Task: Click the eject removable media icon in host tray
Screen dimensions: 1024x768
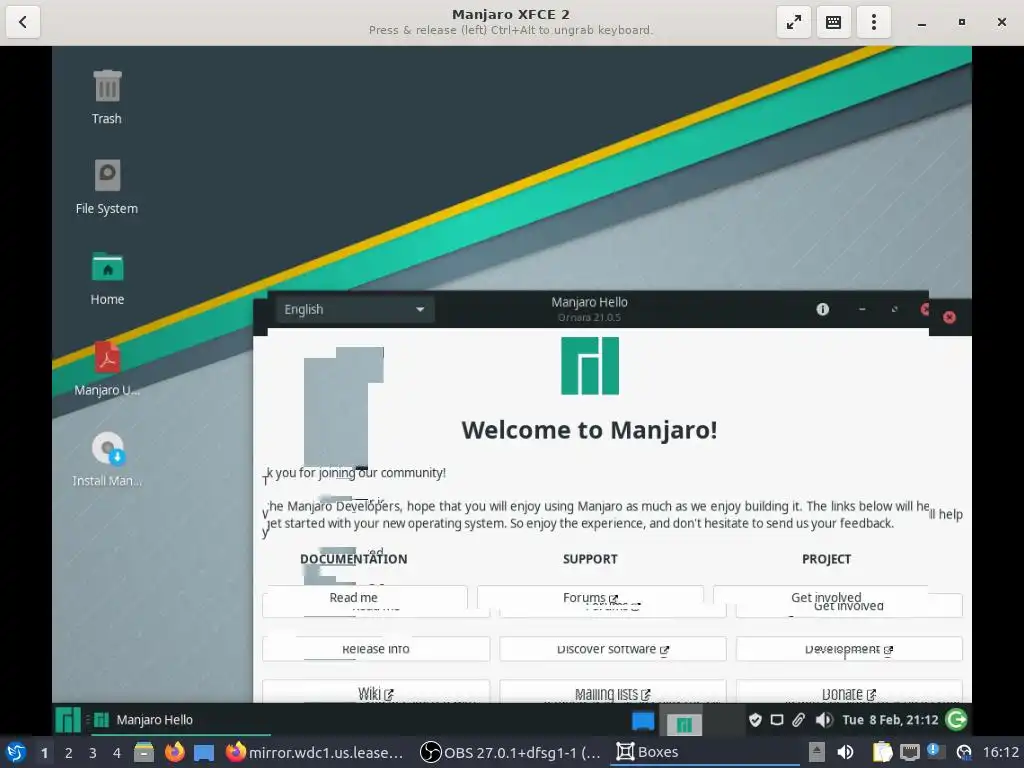Action: [816, 752]
